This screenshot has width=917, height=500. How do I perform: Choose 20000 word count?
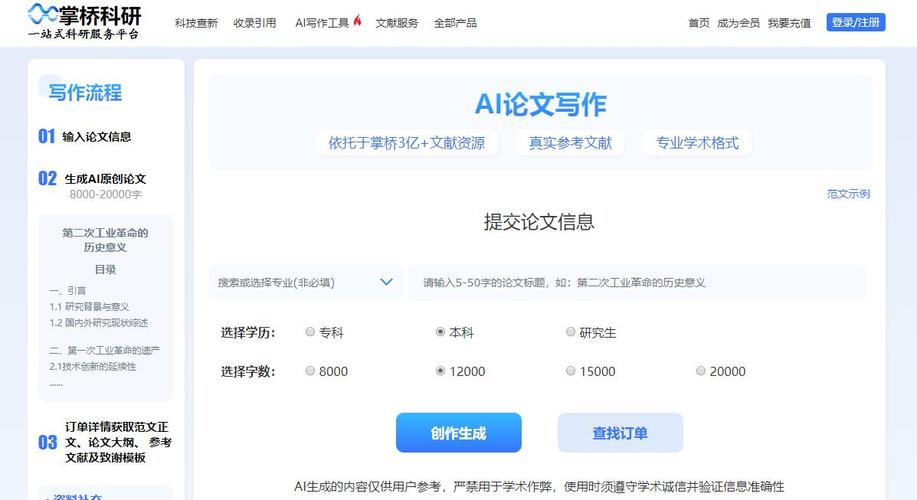(x=701, y=371)
